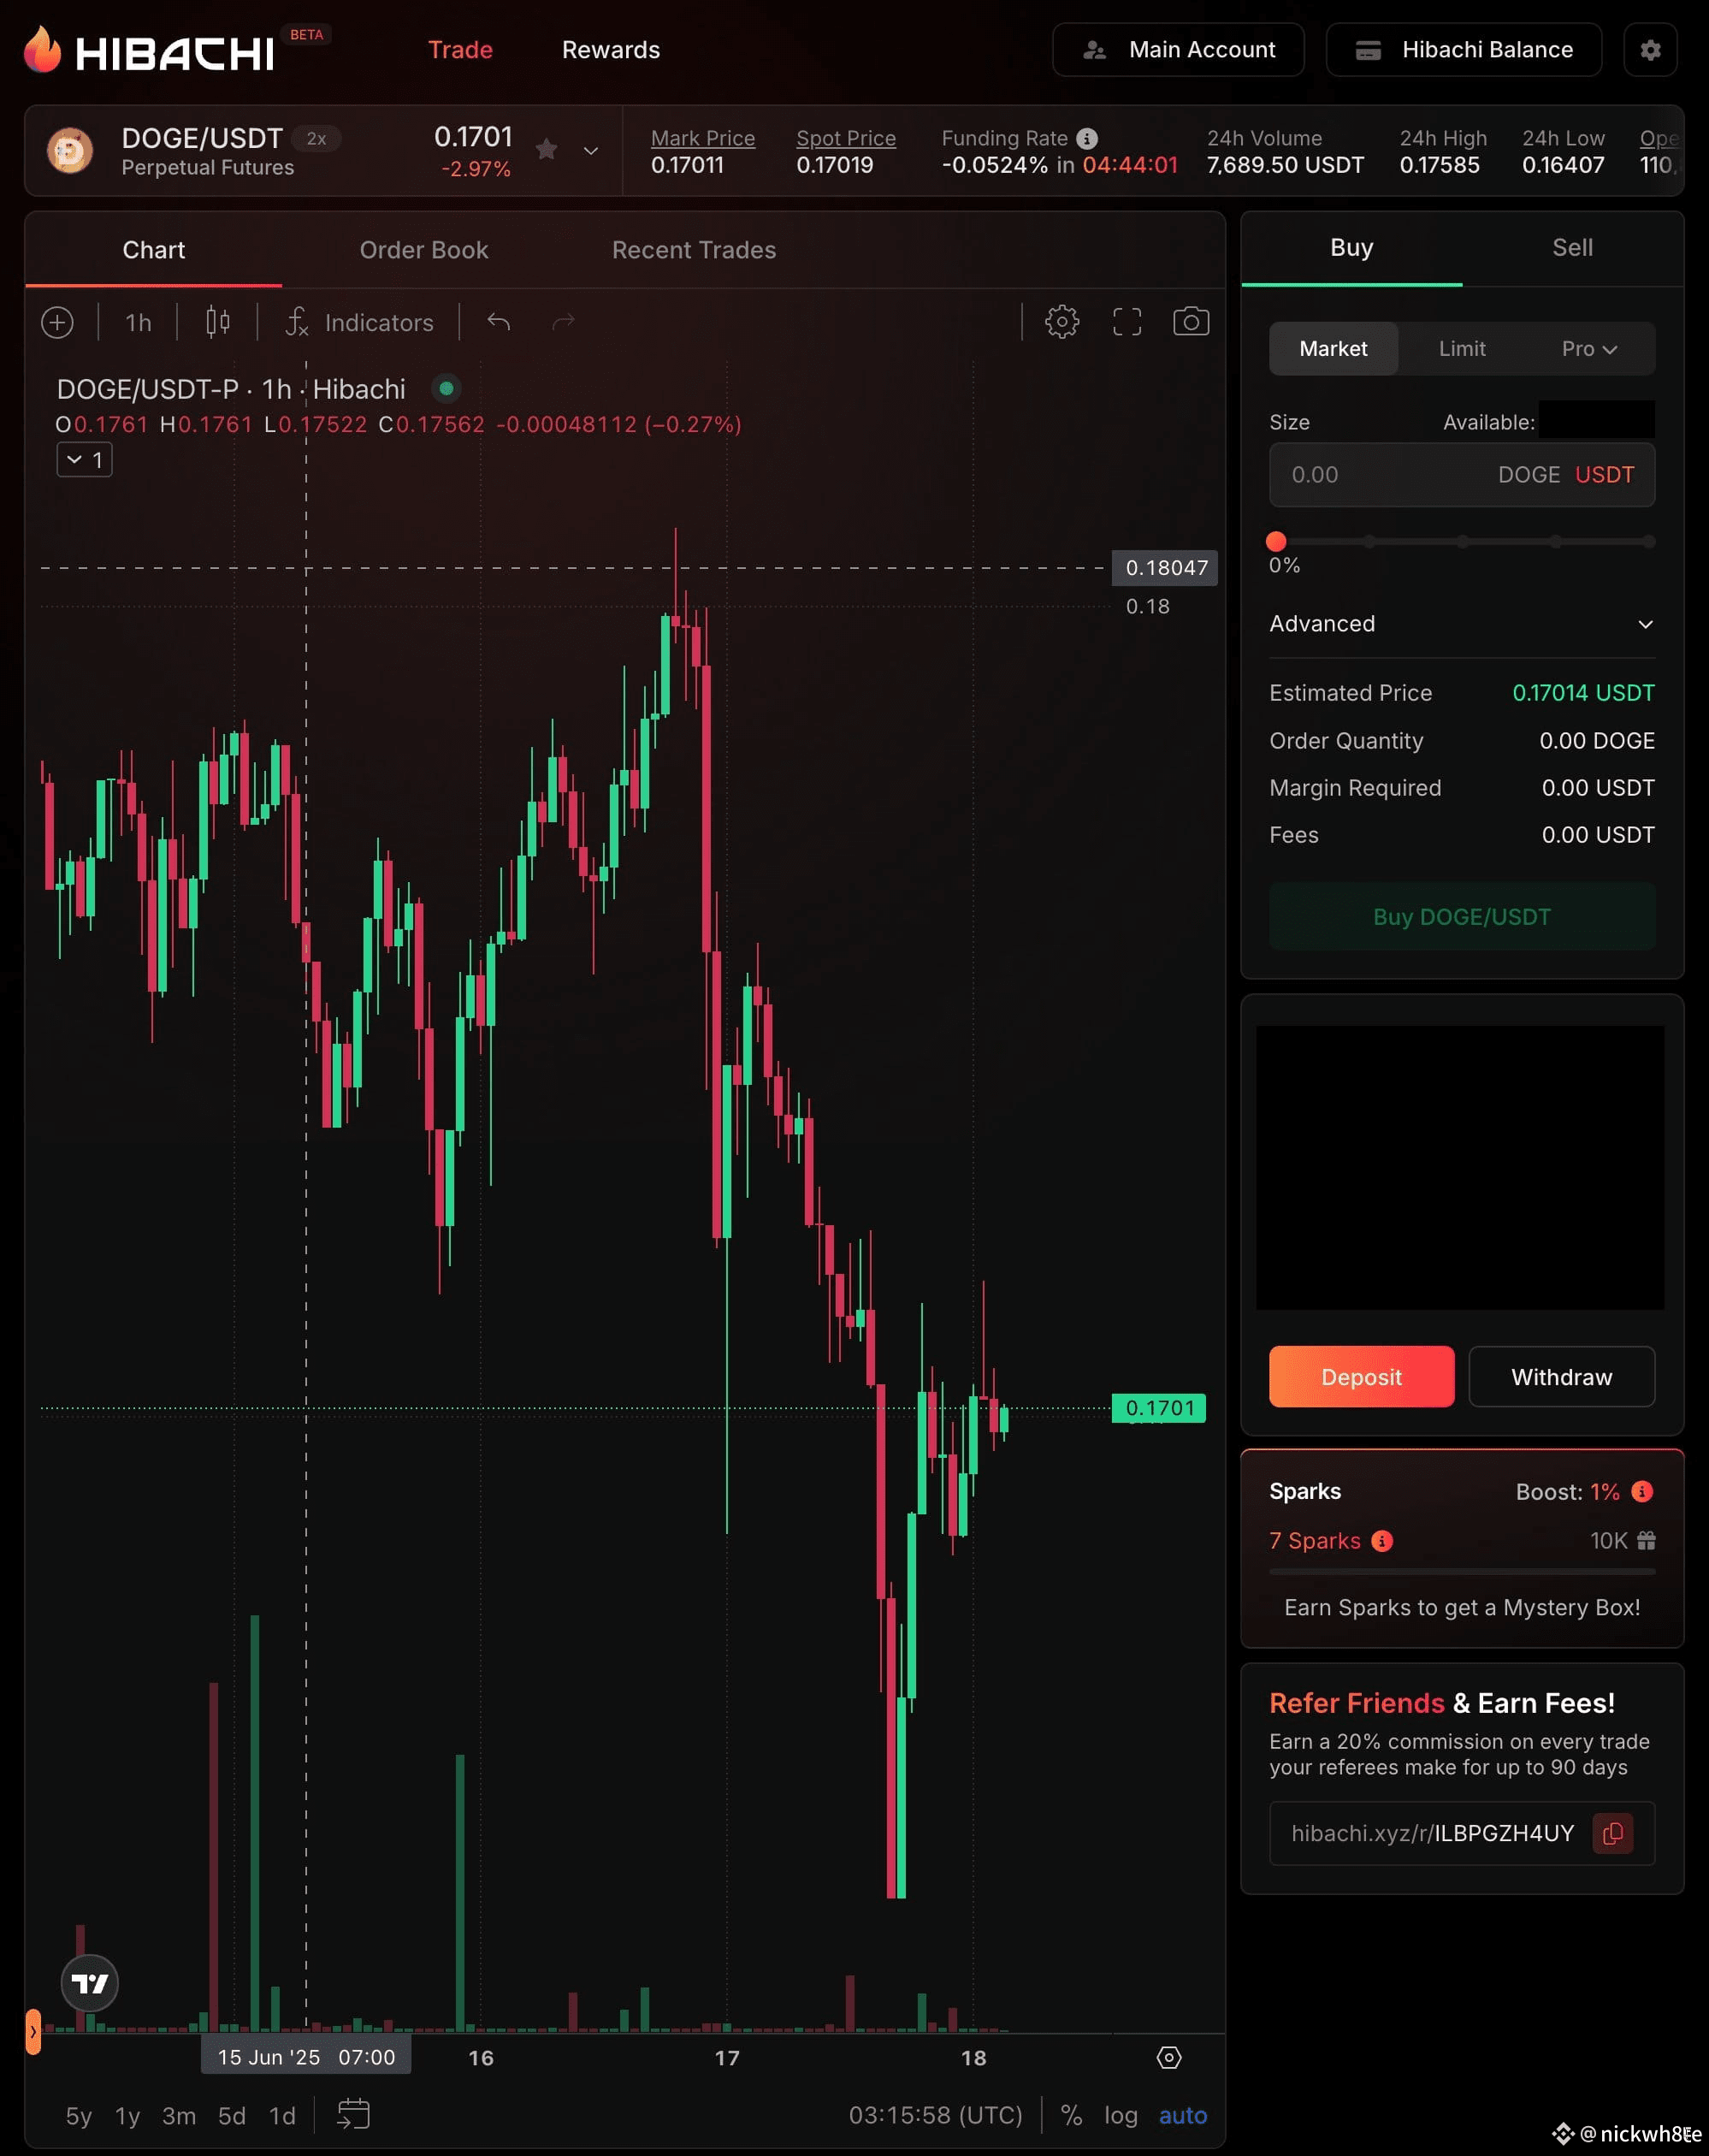This screenshot has height=2156, width=1709.
Task: Undo the last chart action
Action: 498,322
